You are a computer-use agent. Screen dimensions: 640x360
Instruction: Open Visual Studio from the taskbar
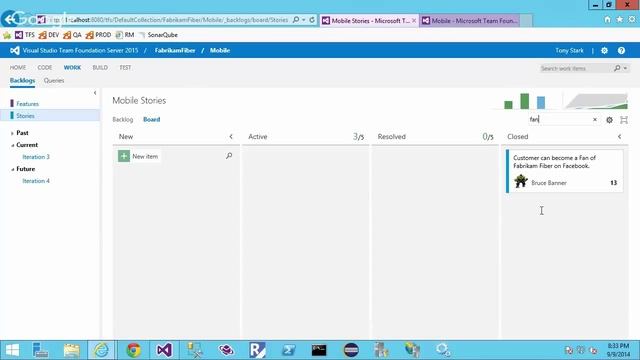point(164,350)
